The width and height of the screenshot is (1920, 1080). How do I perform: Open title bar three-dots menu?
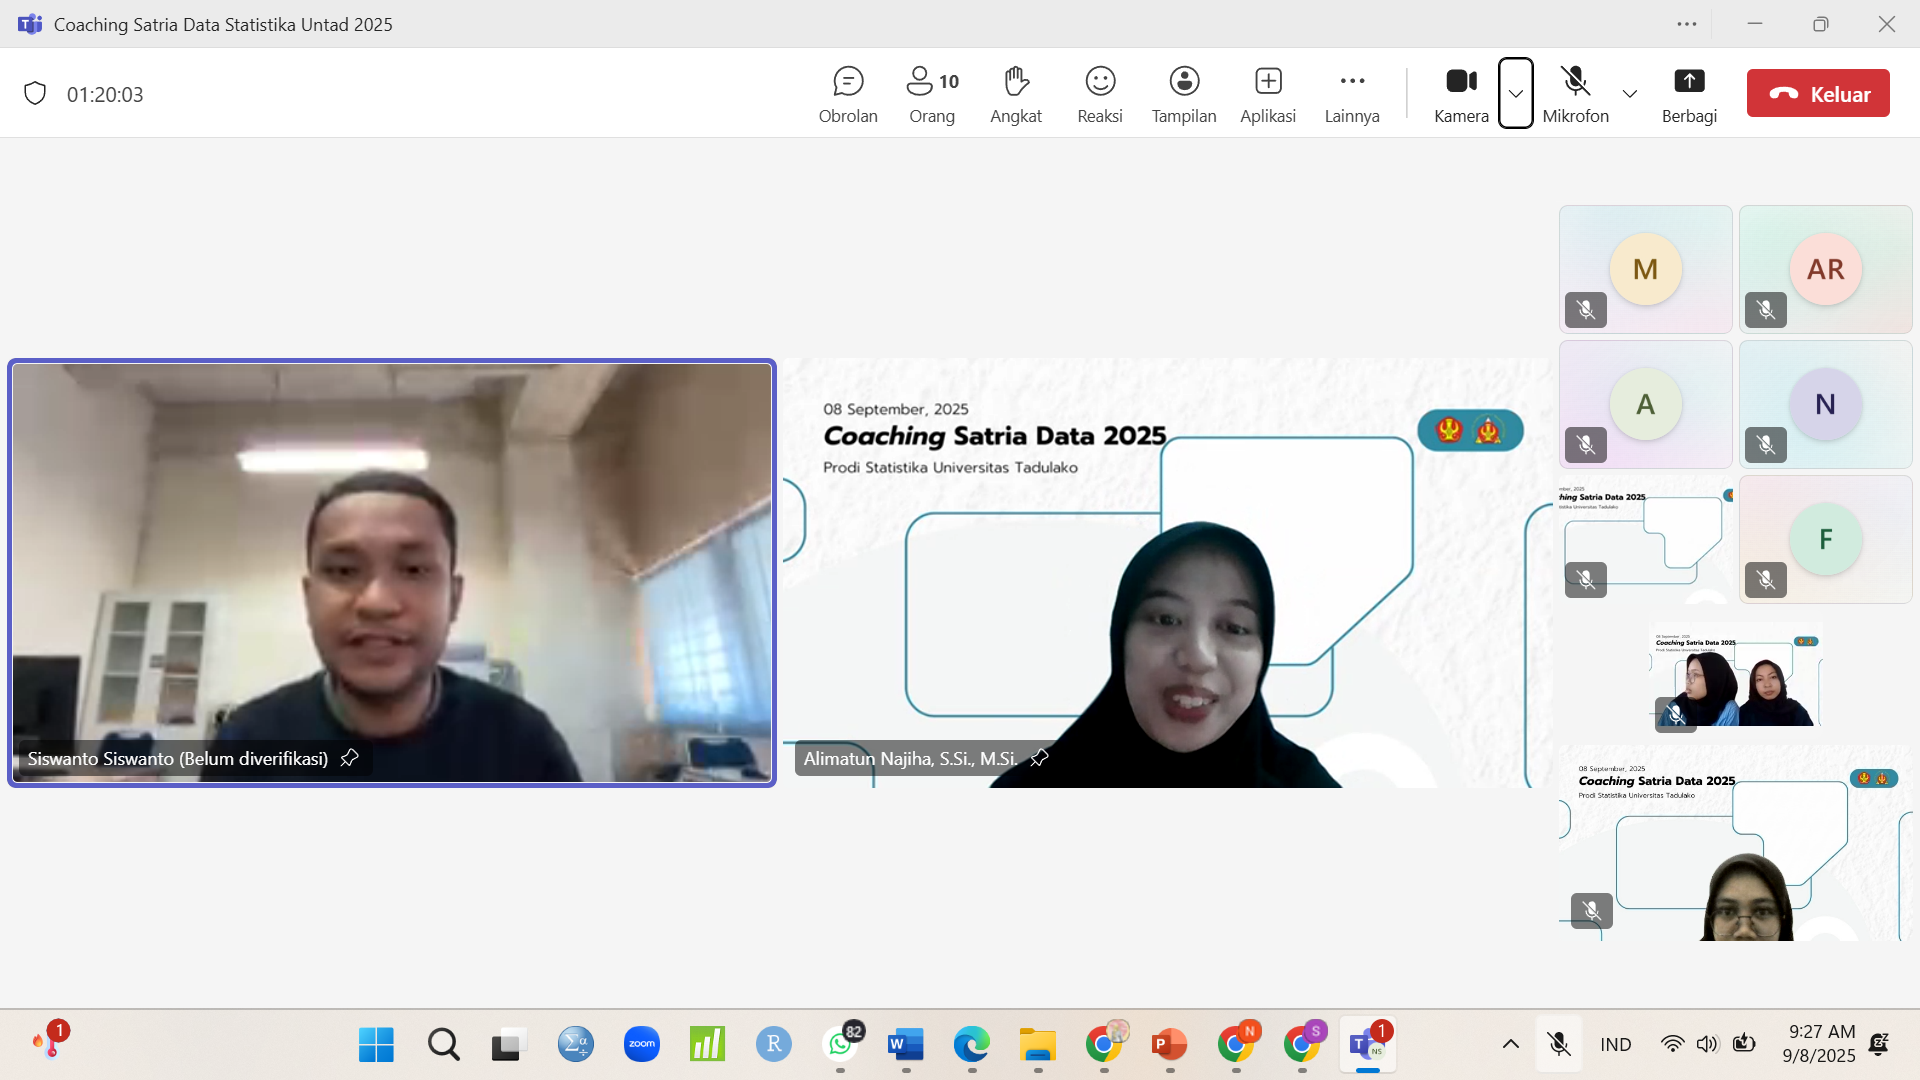click(1687, 24)
